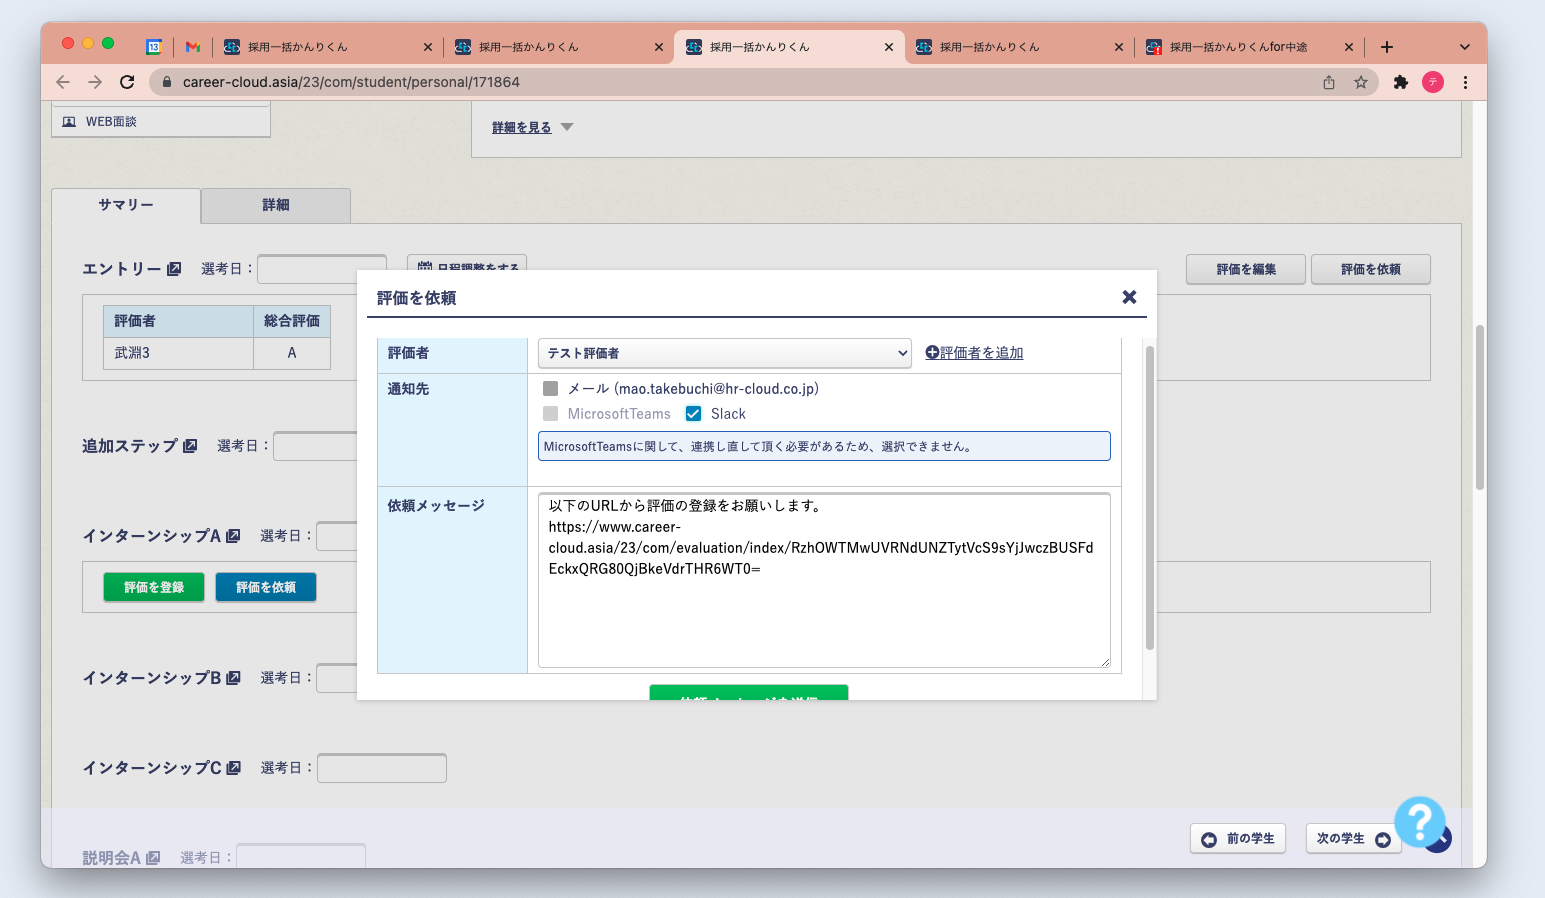Enable the メール notification checkbox

point(550,389)
